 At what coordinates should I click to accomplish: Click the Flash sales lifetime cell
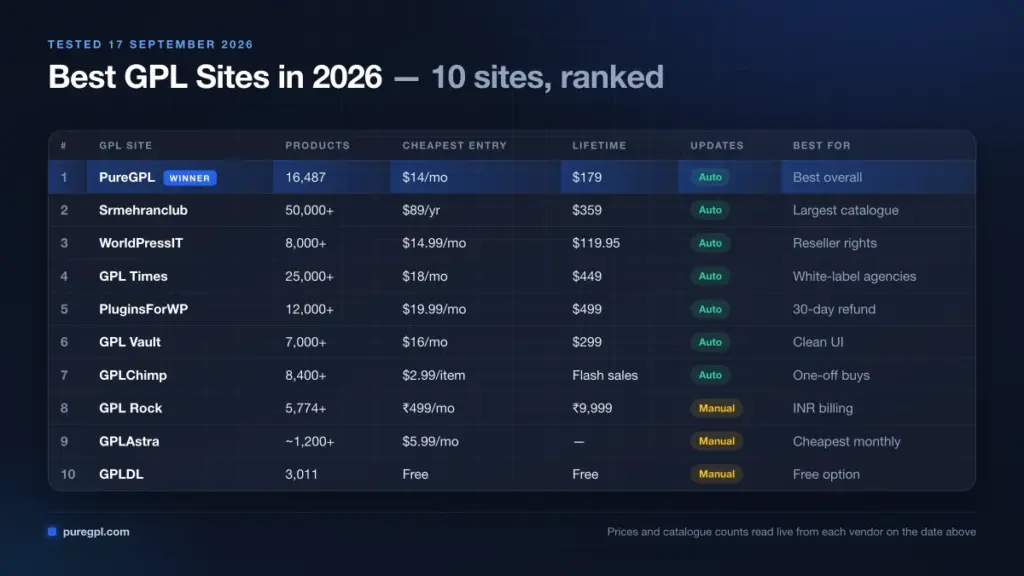coord(605,375)
